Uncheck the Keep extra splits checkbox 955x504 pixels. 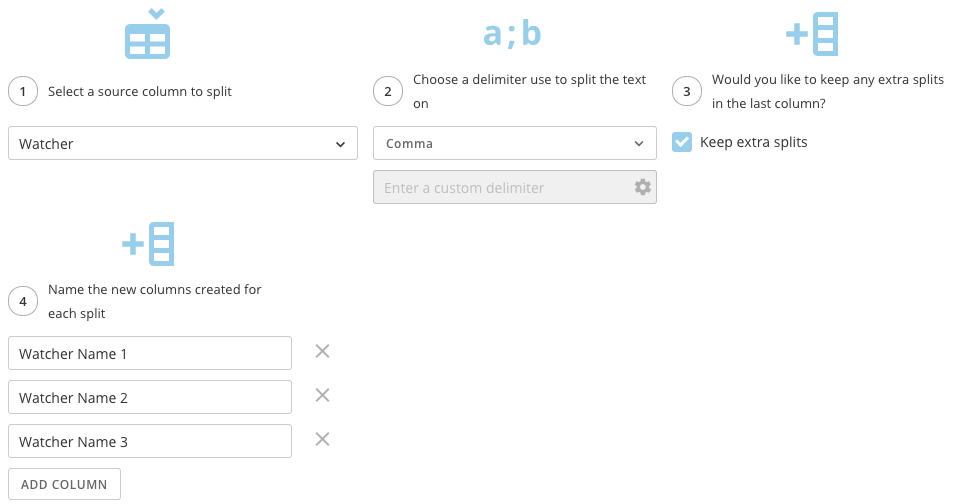[x=682, y=142]
